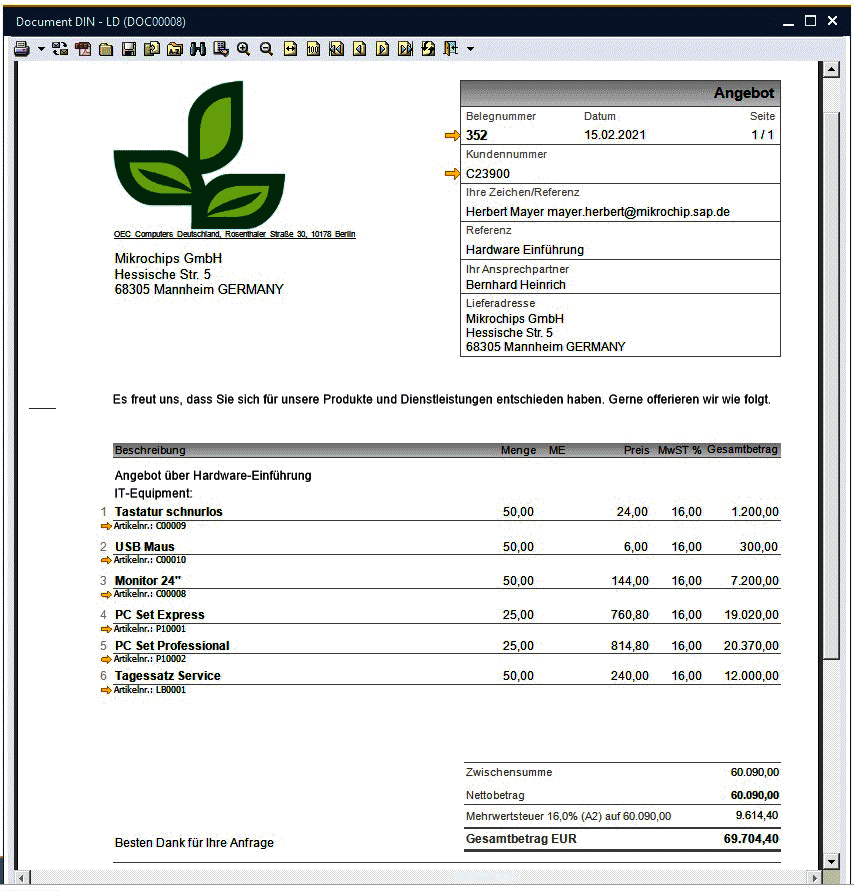854x891 pixels.
Task: Click the vertical scrollbar down arrow
Action: pos(829,861)
